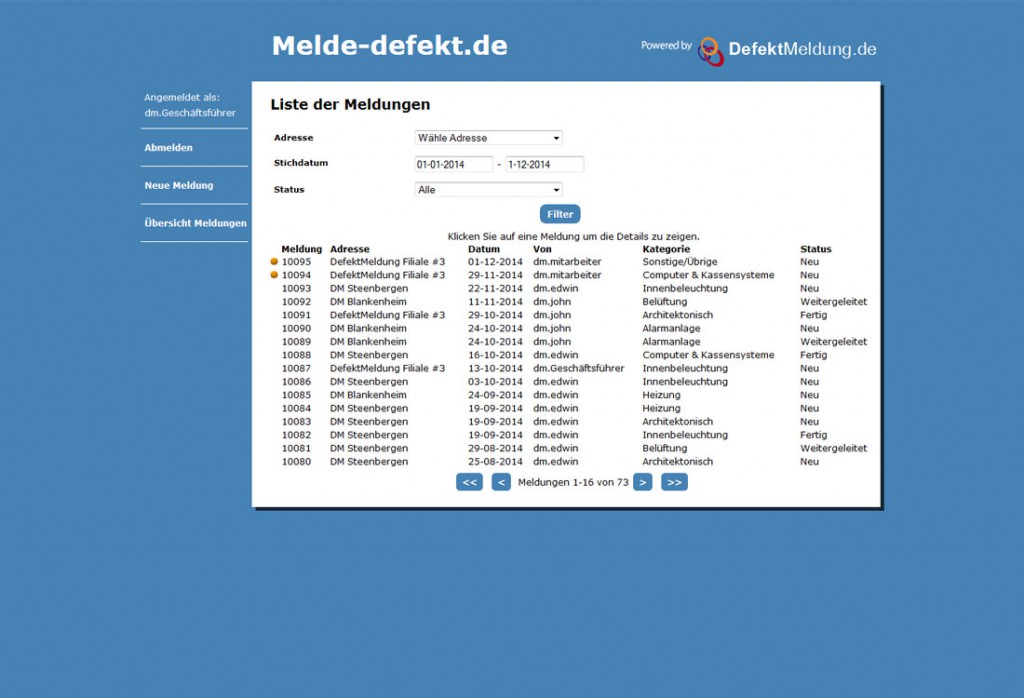Click the Abmelden menu item

tap(169, 148)
